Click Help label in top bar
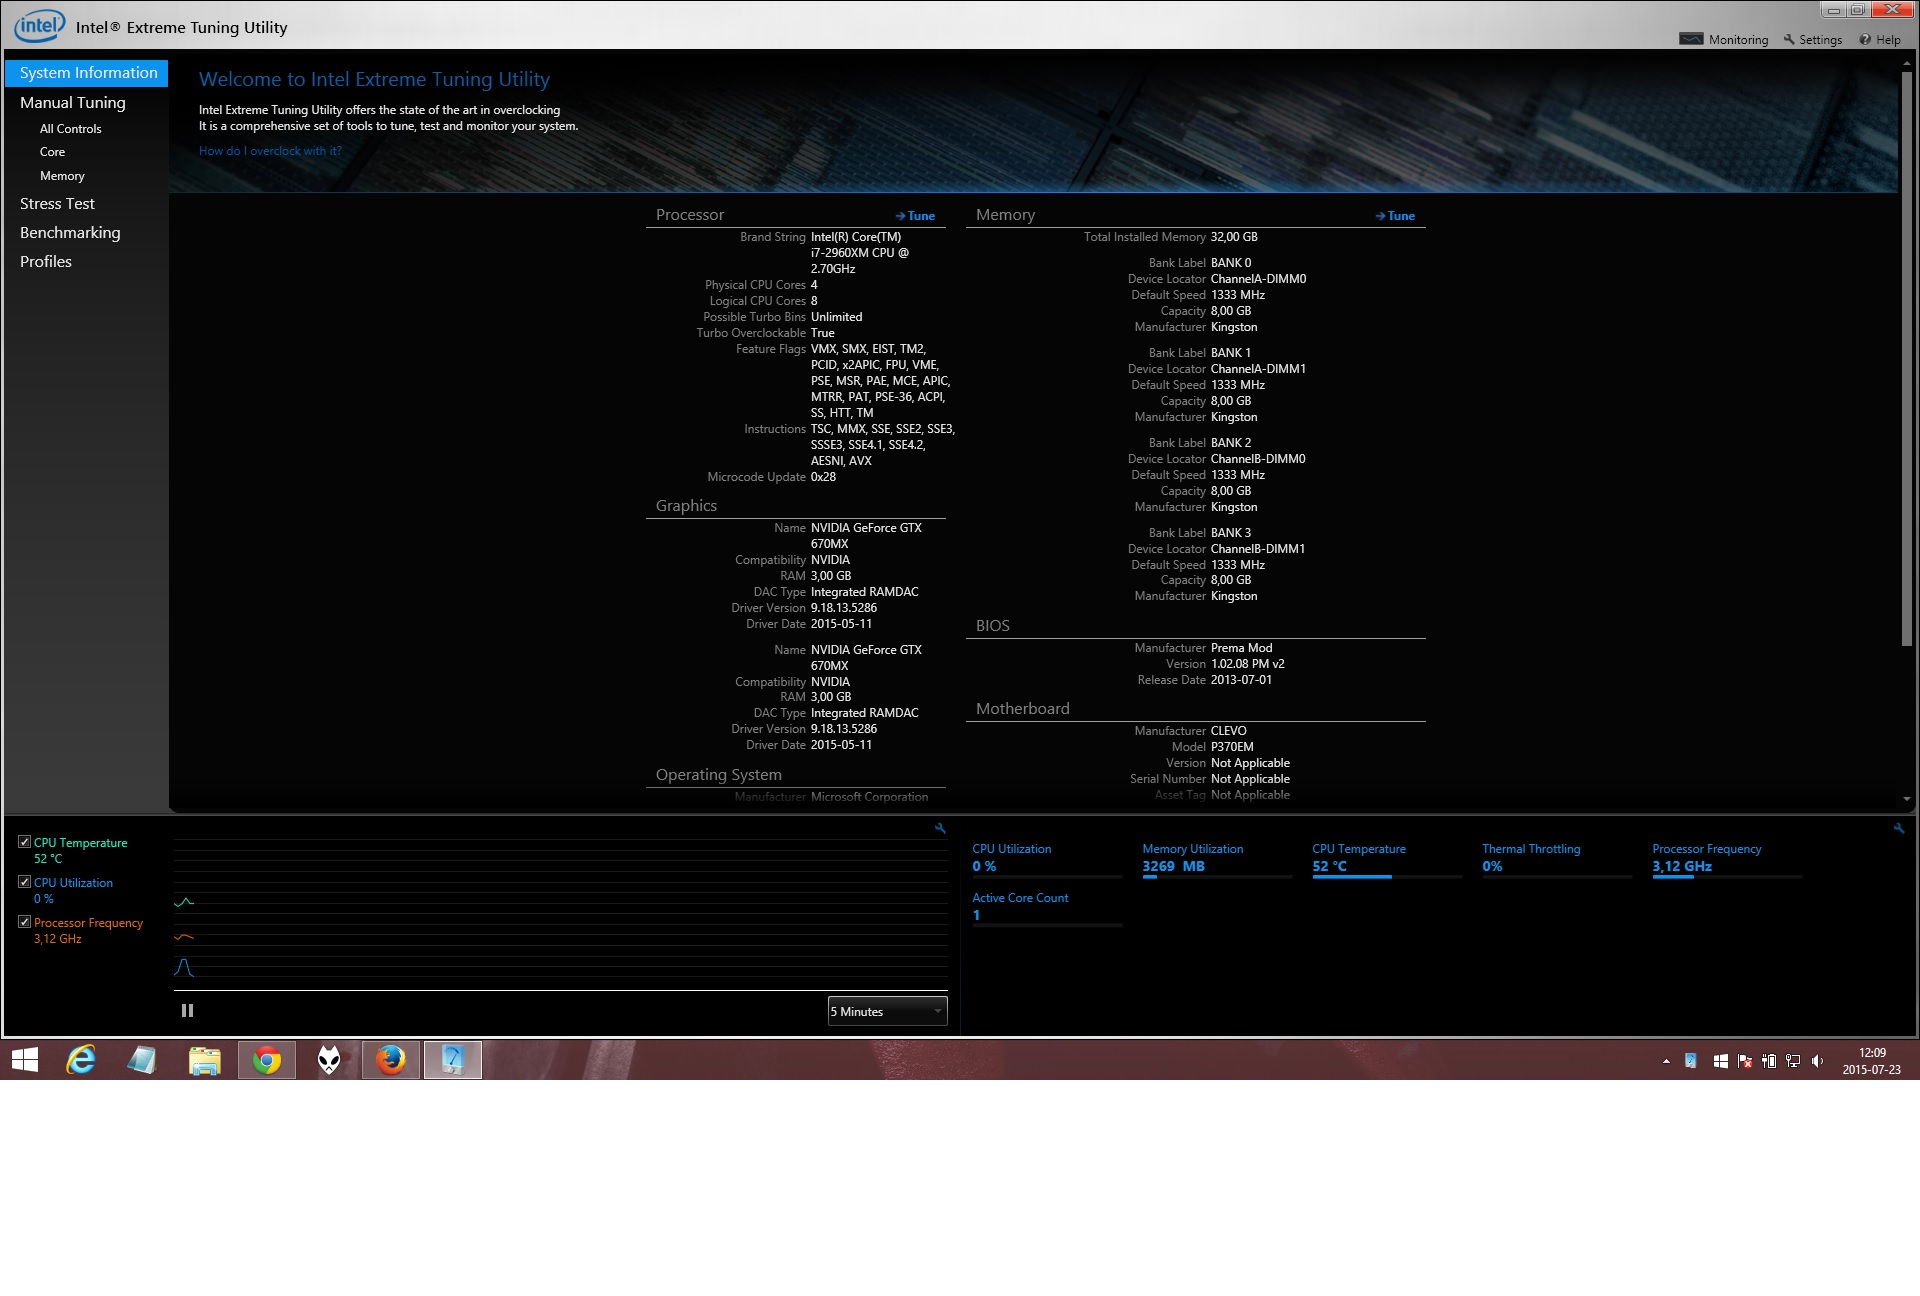This screenshot has height=1296, width=1920. click(x=1888, y=40)
